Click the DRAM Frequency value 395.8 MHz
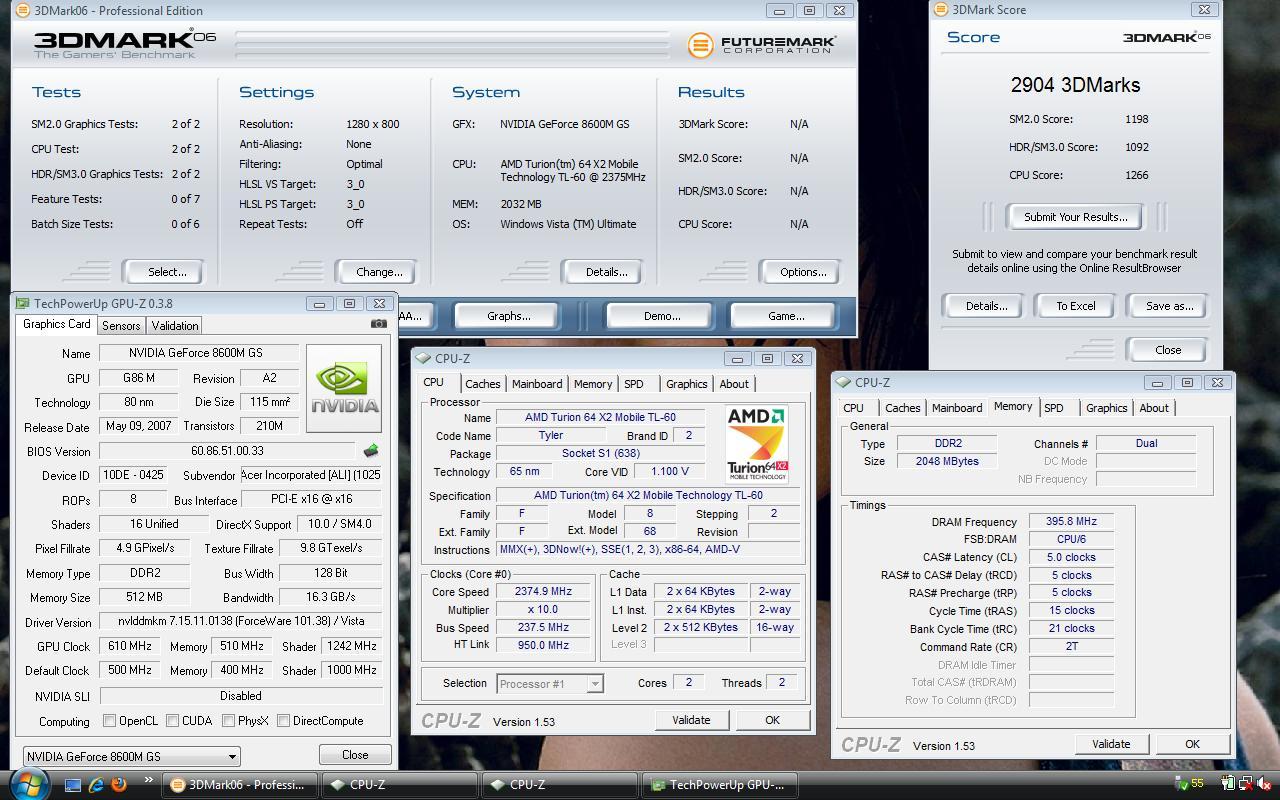Screen dimensions: 1280x800 tap(1071, 521)
